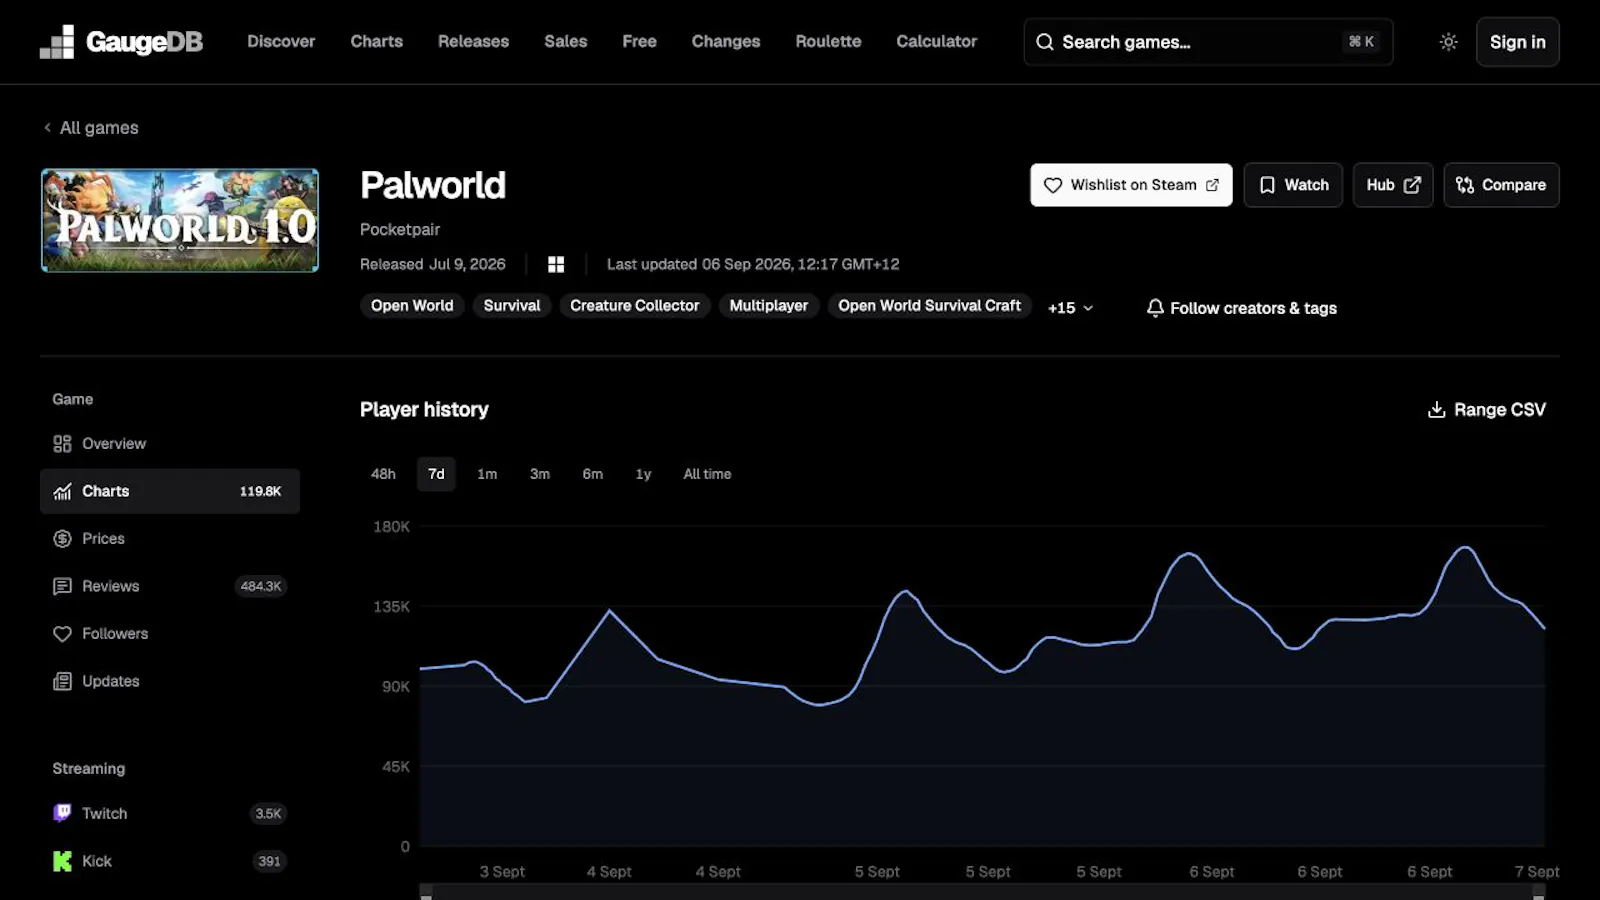Select the Creature Collector tag
Image resolution: width=1600 pixels, height=900 pixels.
(635, 306)
